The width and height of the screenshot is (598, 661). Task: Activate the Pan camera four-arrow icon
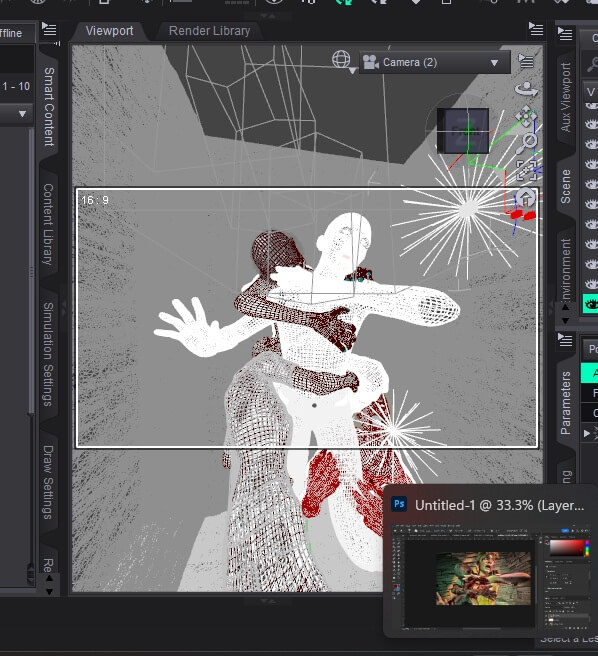(526, 116)
